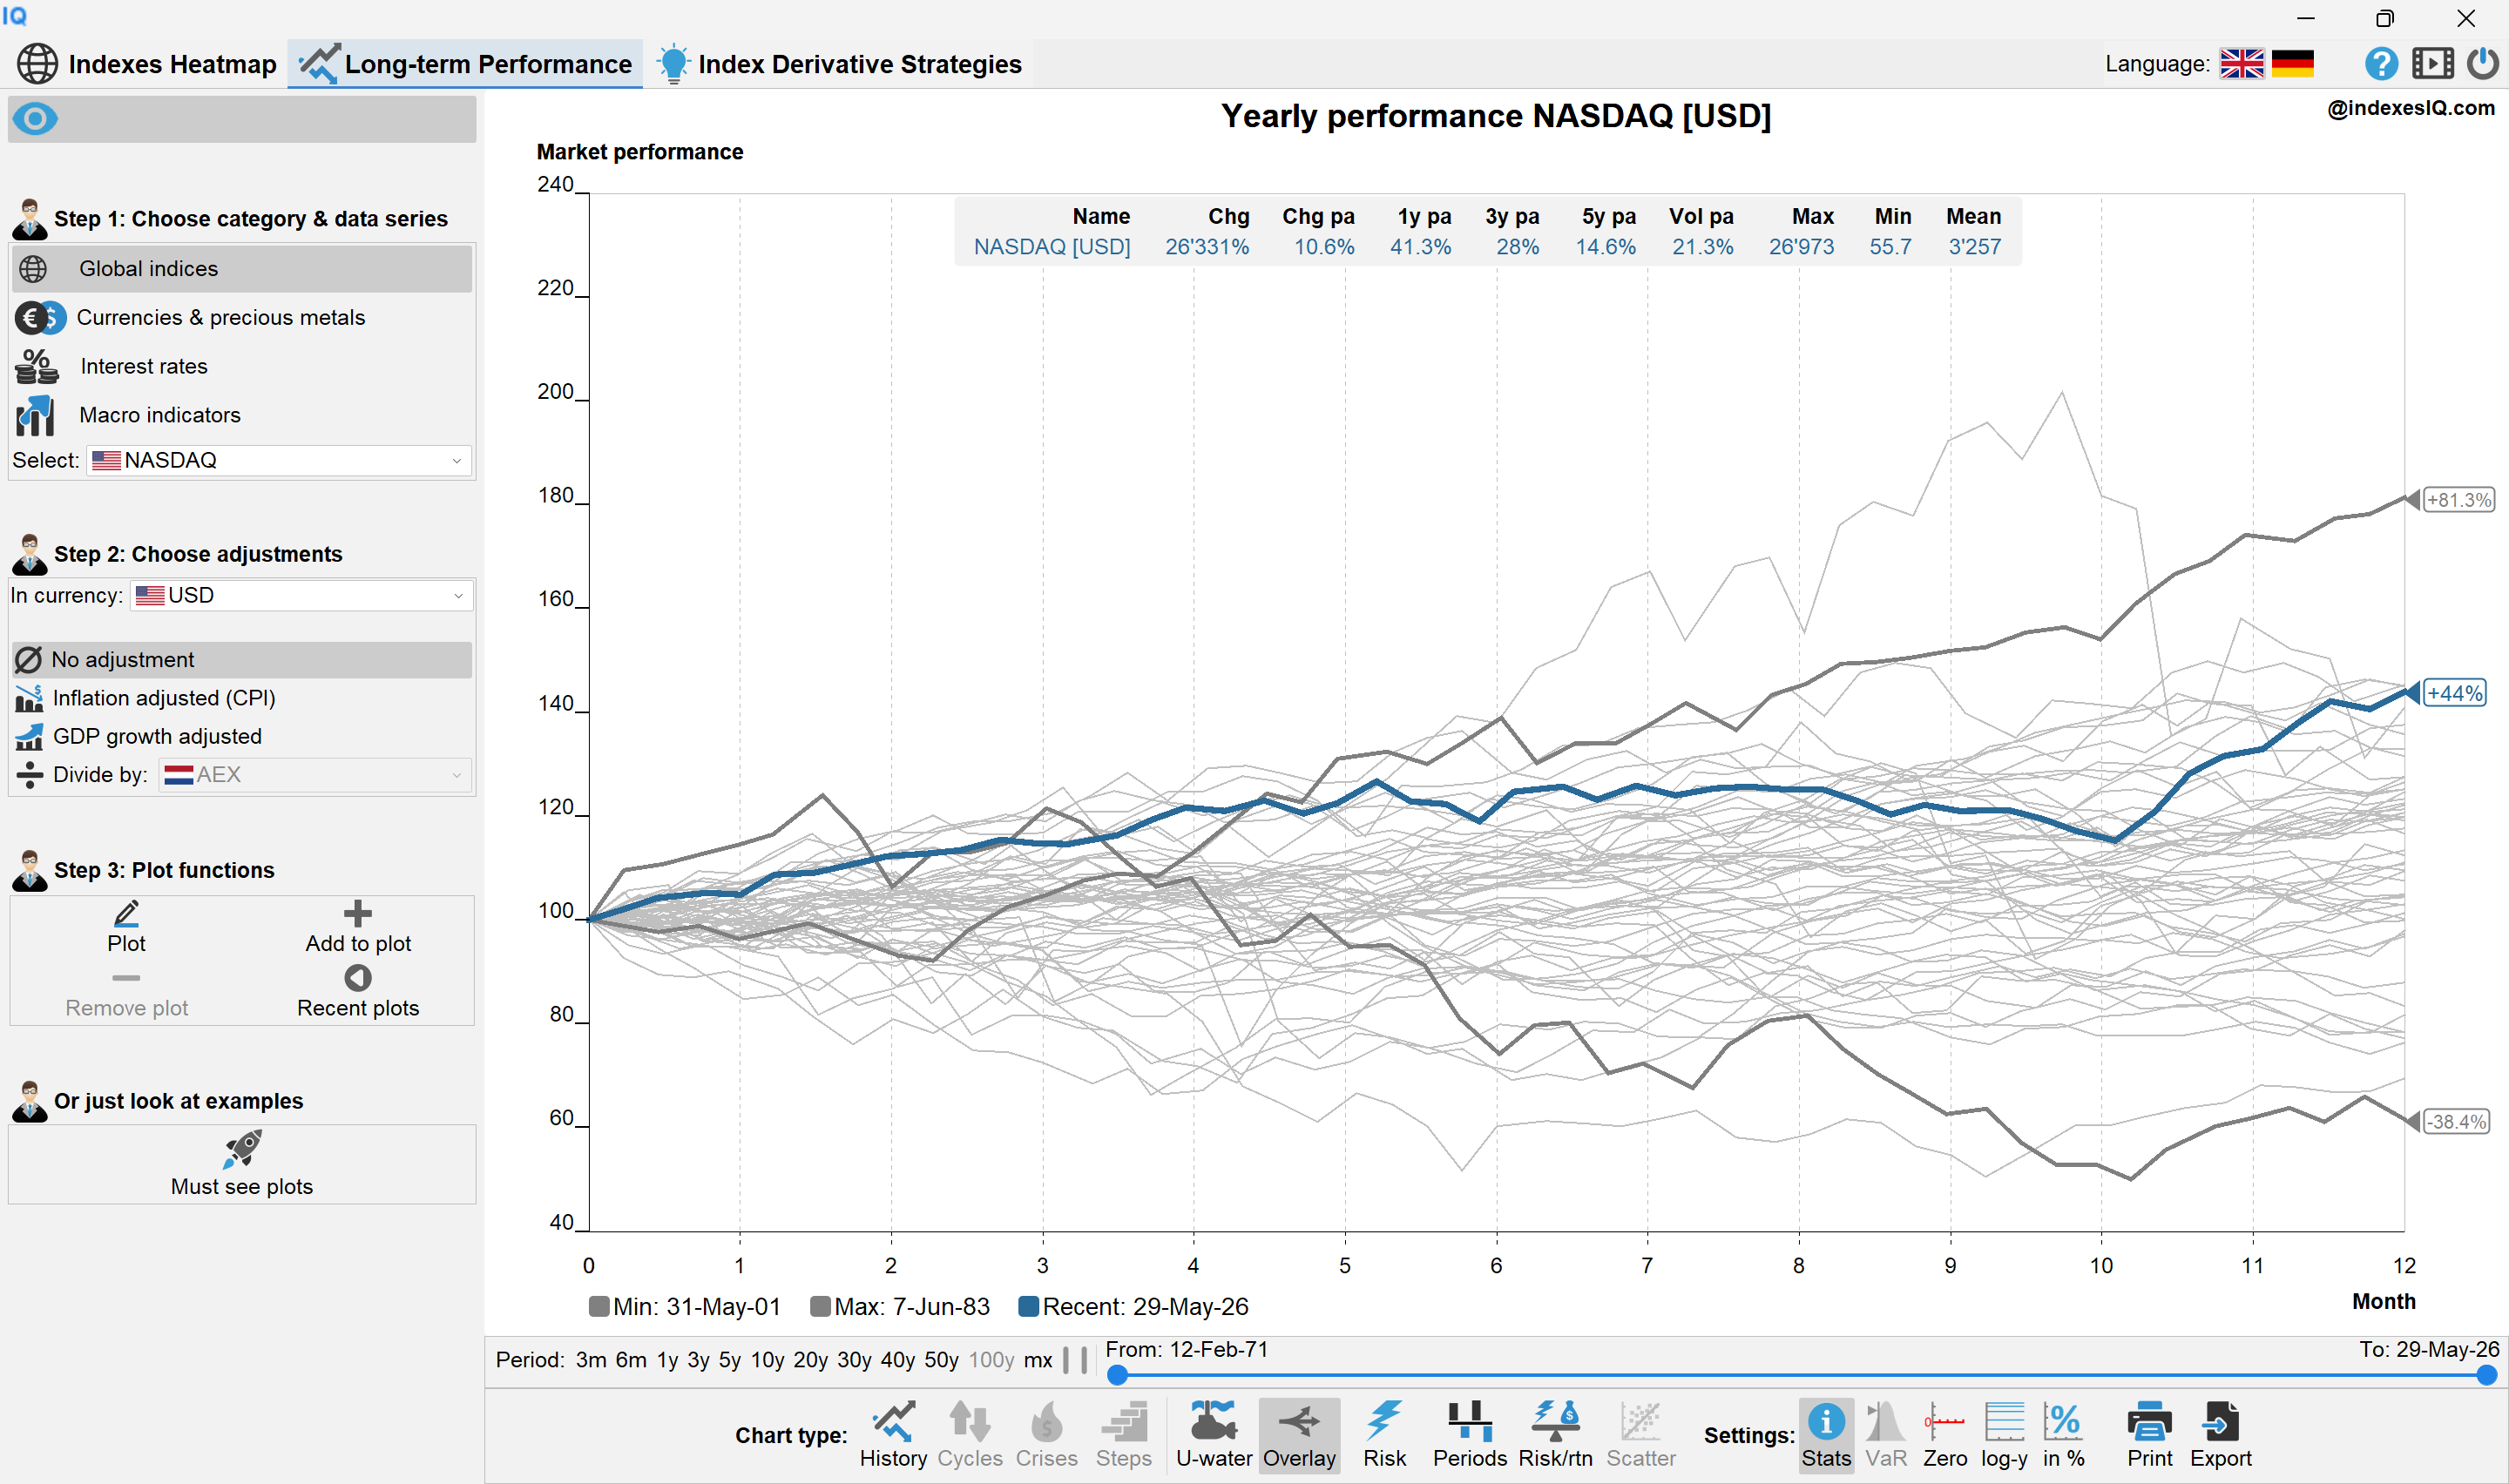Choose the Steps chart type
2509x1484 pixels.
coord(1123,1434)
